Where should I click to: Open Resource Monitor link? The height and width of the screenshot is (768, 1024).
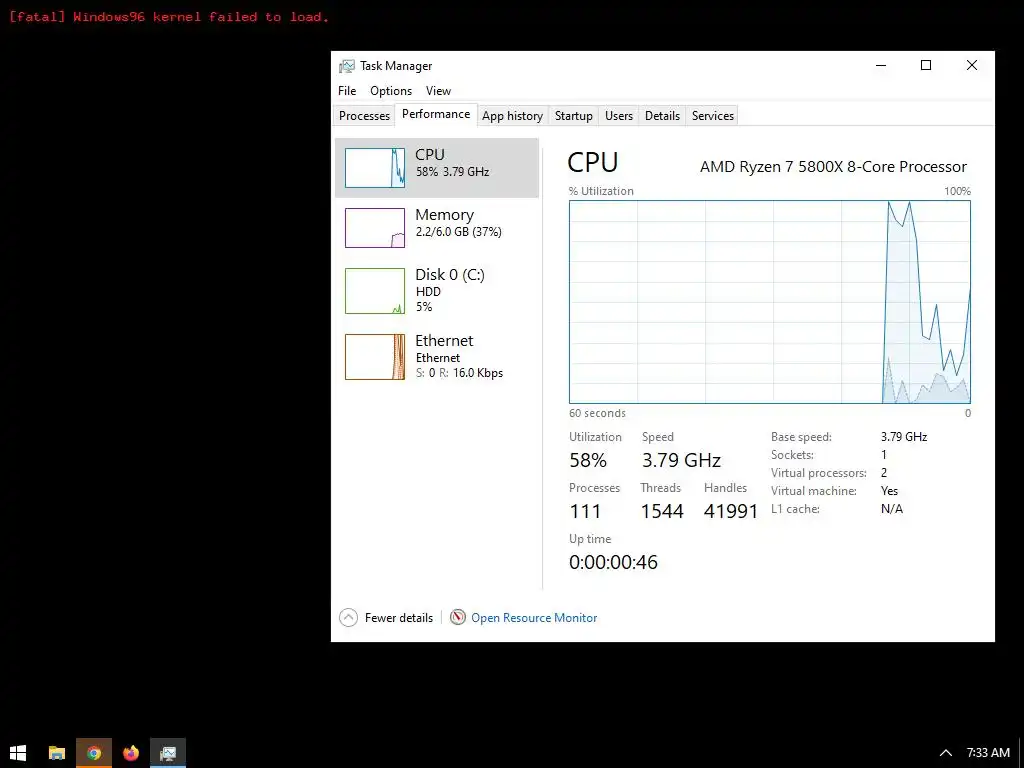[x=534, y=618]
